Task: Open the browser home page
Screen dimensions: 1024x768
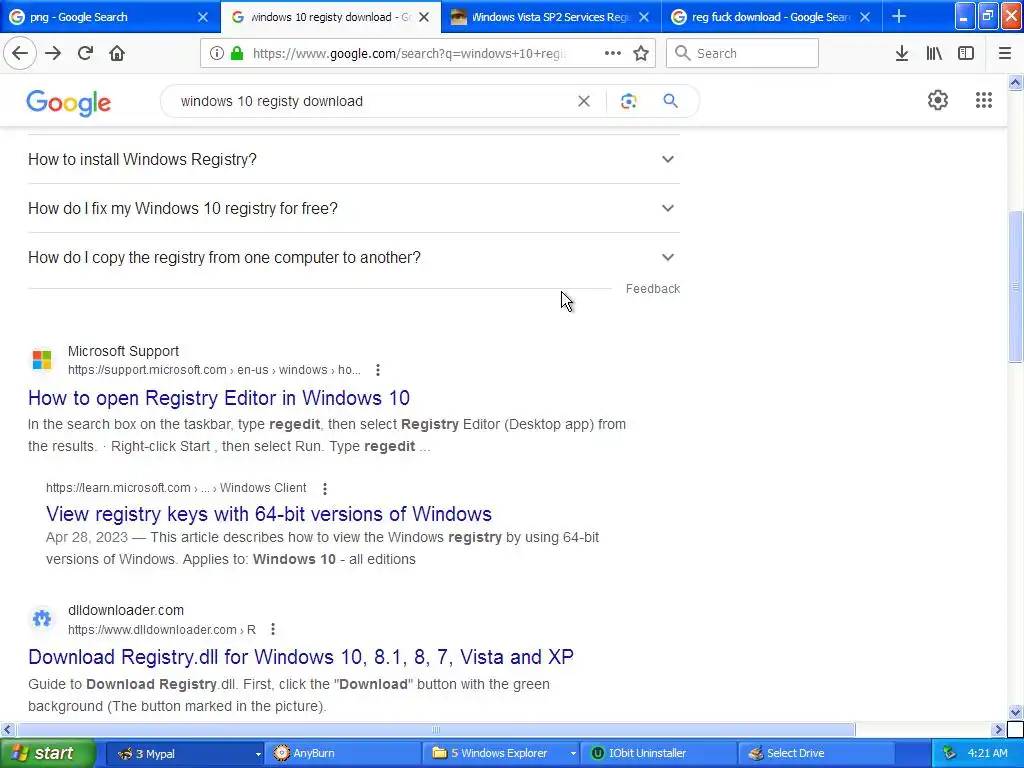Action: click(117, 53)
